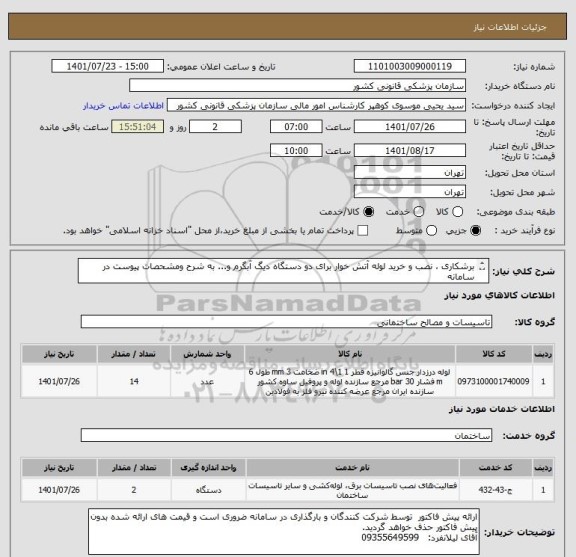This screenshot has width=576, height=557.
Task: Click the delivery city field تهران
Action: coord(410,192)
